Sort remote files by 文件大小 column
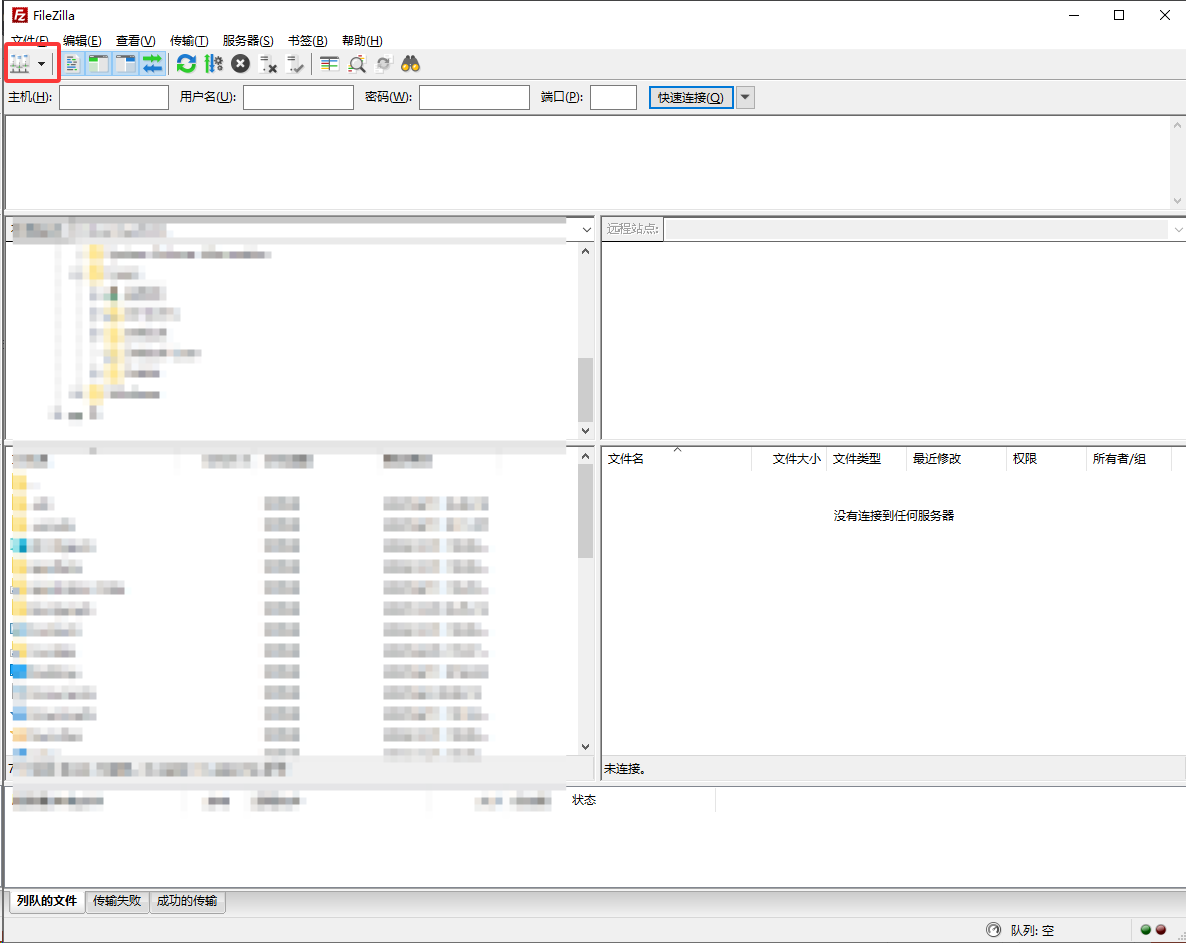This screenshot has width=1186, height=943. point(789,459)
